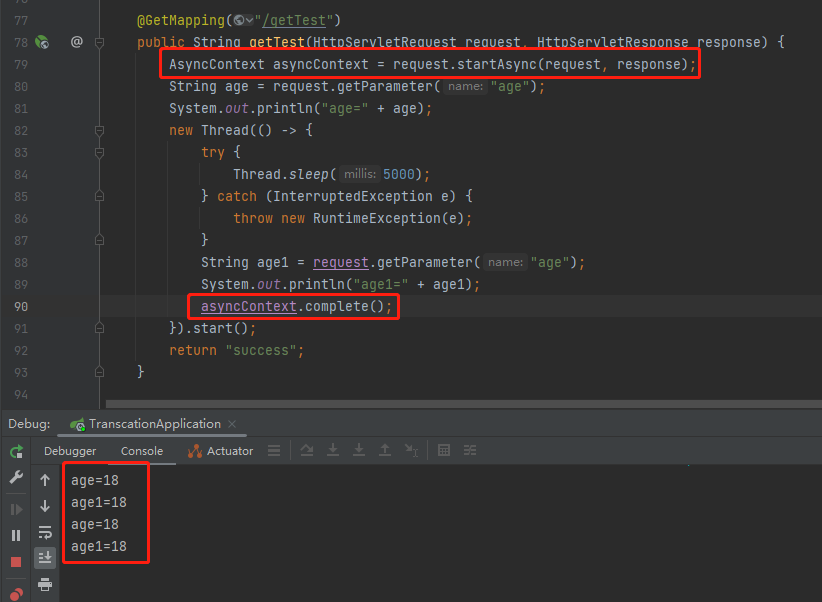Toggle fold marker at line 91
Screen dimensions: 822x602
click(99, 328)
